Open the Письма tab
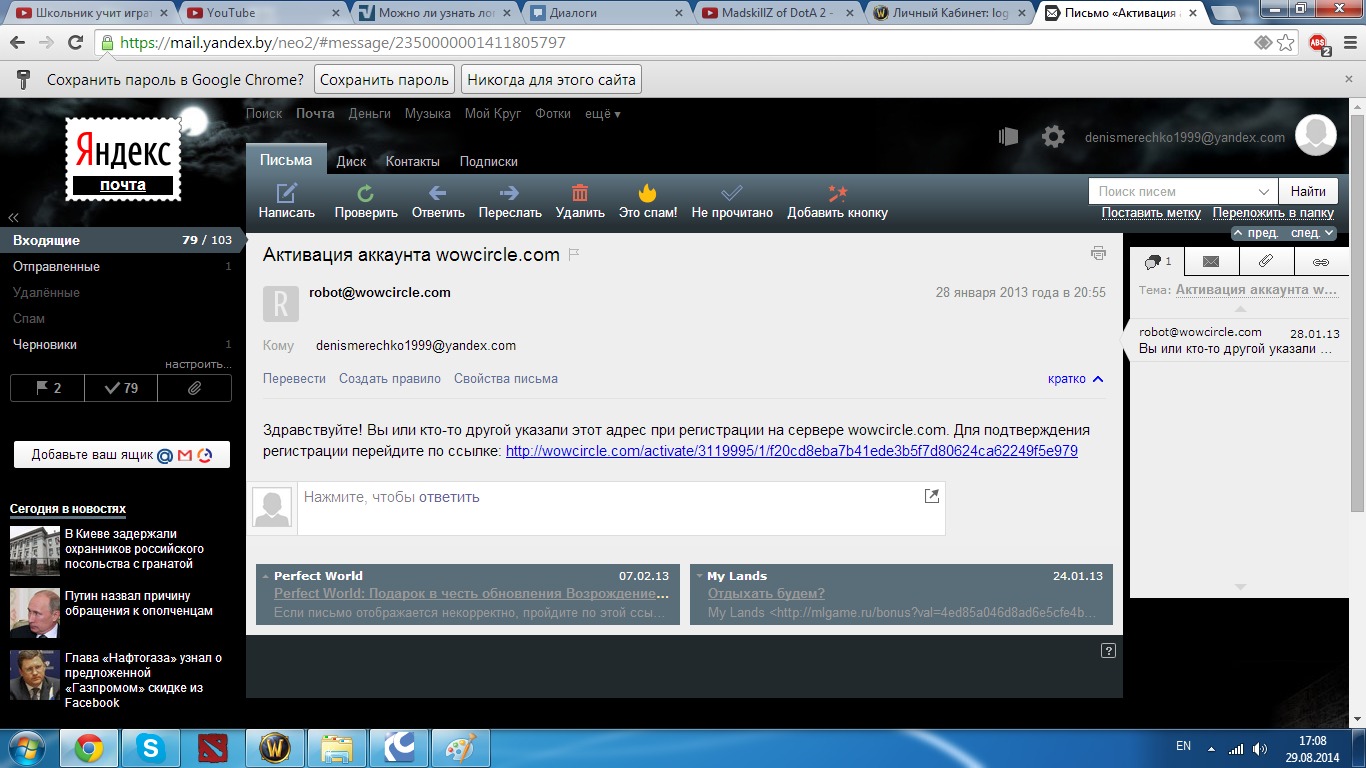This screenshot has width=1366, height=768. (286, 160)
